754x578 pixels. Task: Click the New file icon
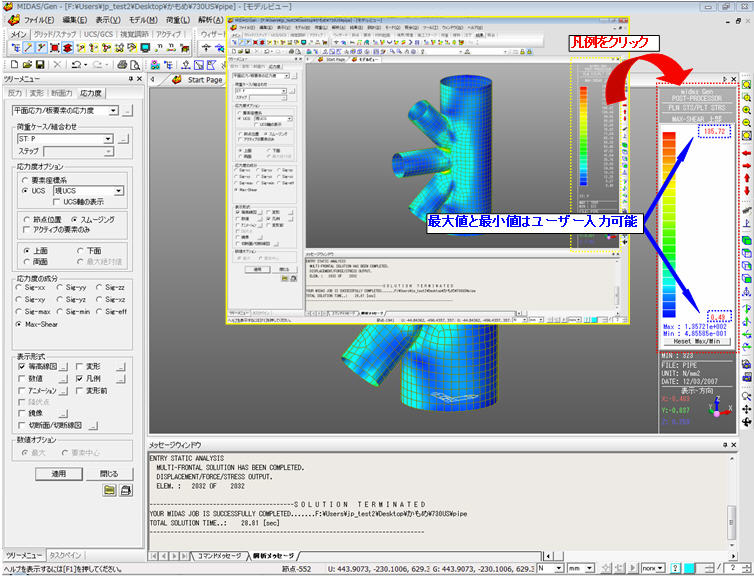(x=14, y=64)
